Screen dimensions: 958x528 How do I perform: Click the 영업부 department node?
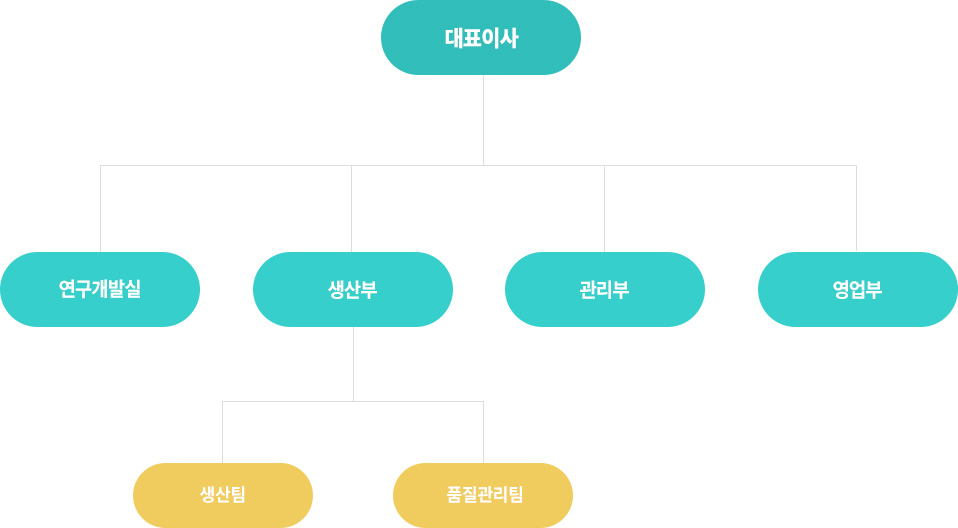point(857,289)
